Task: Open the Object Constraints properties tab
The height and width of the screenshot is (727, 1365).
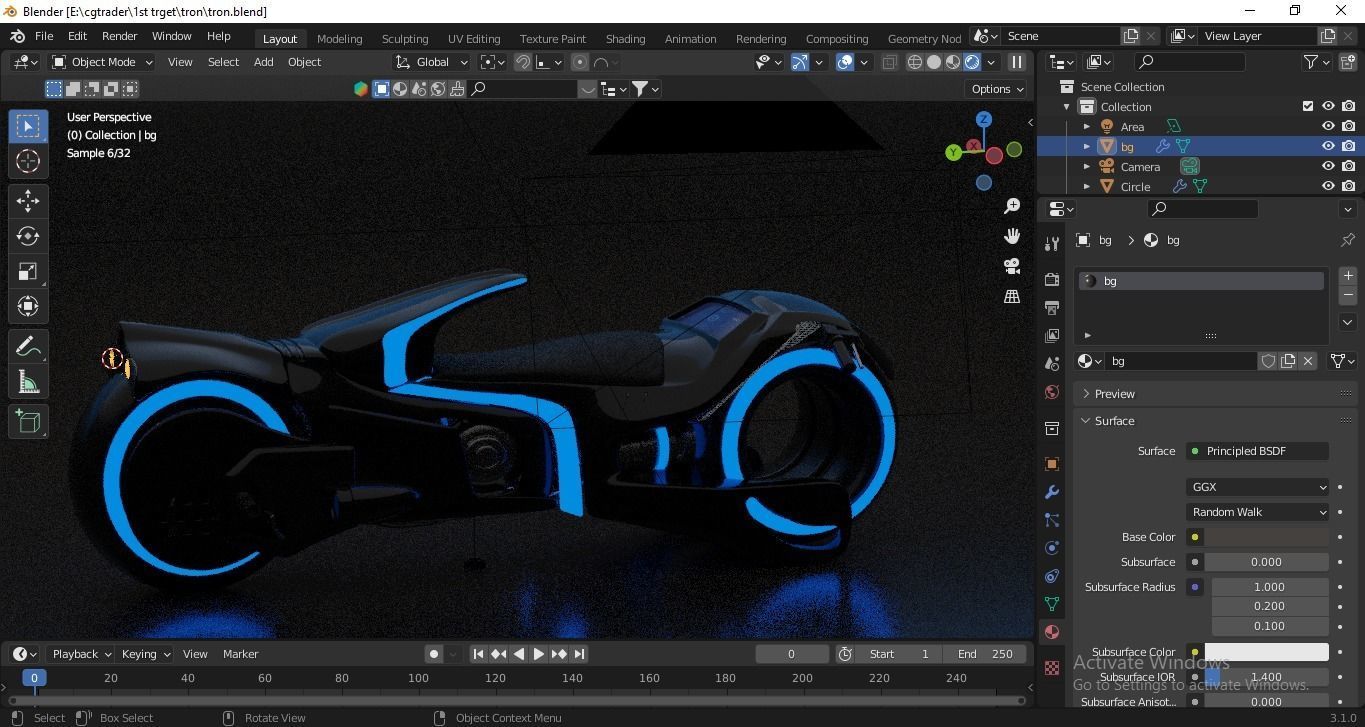Action: (x=1051, y=576)
